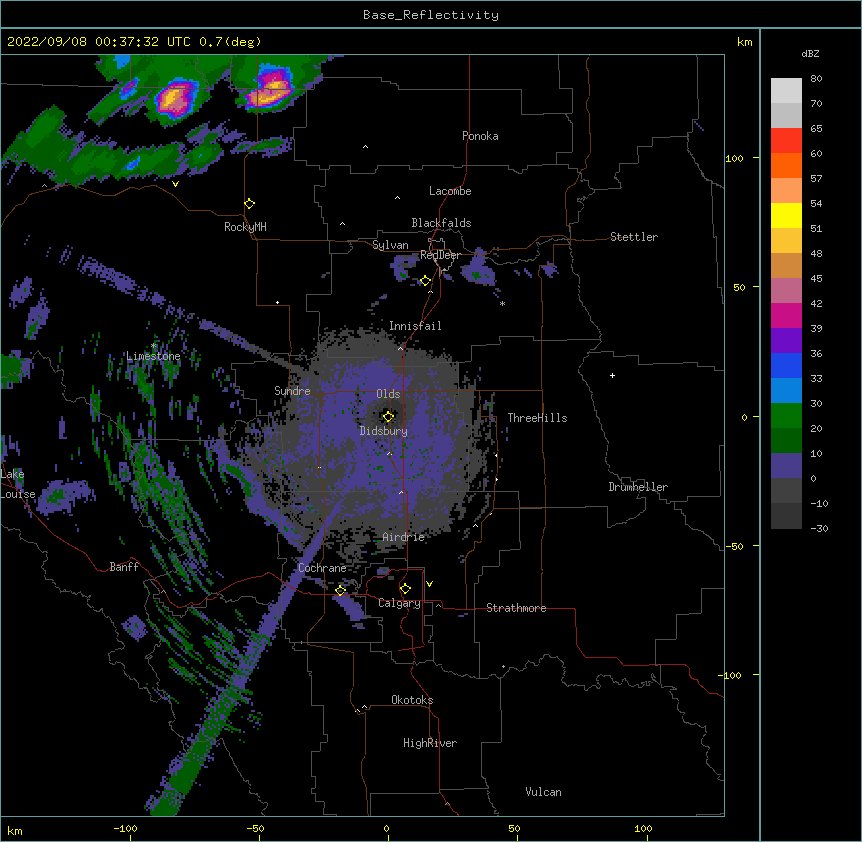Click the yellow diamond marker above RockyMH
Viewport: 862px width, 842px height.
(249, 204)
